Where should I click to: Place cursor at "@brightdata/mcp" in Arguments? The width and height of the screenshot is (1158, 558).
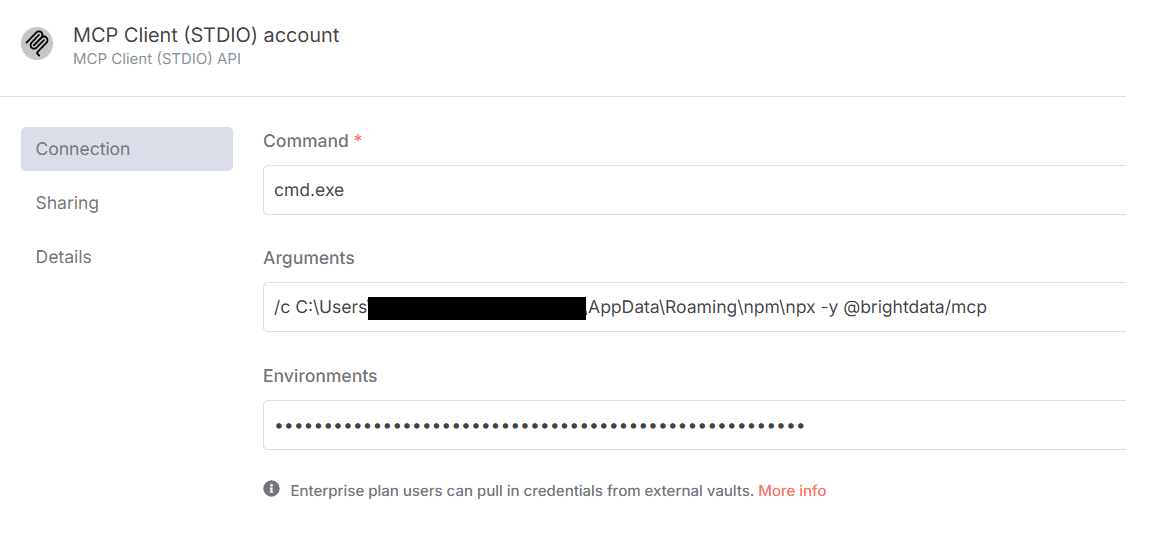pyautogui.click(x=915, y=307)
